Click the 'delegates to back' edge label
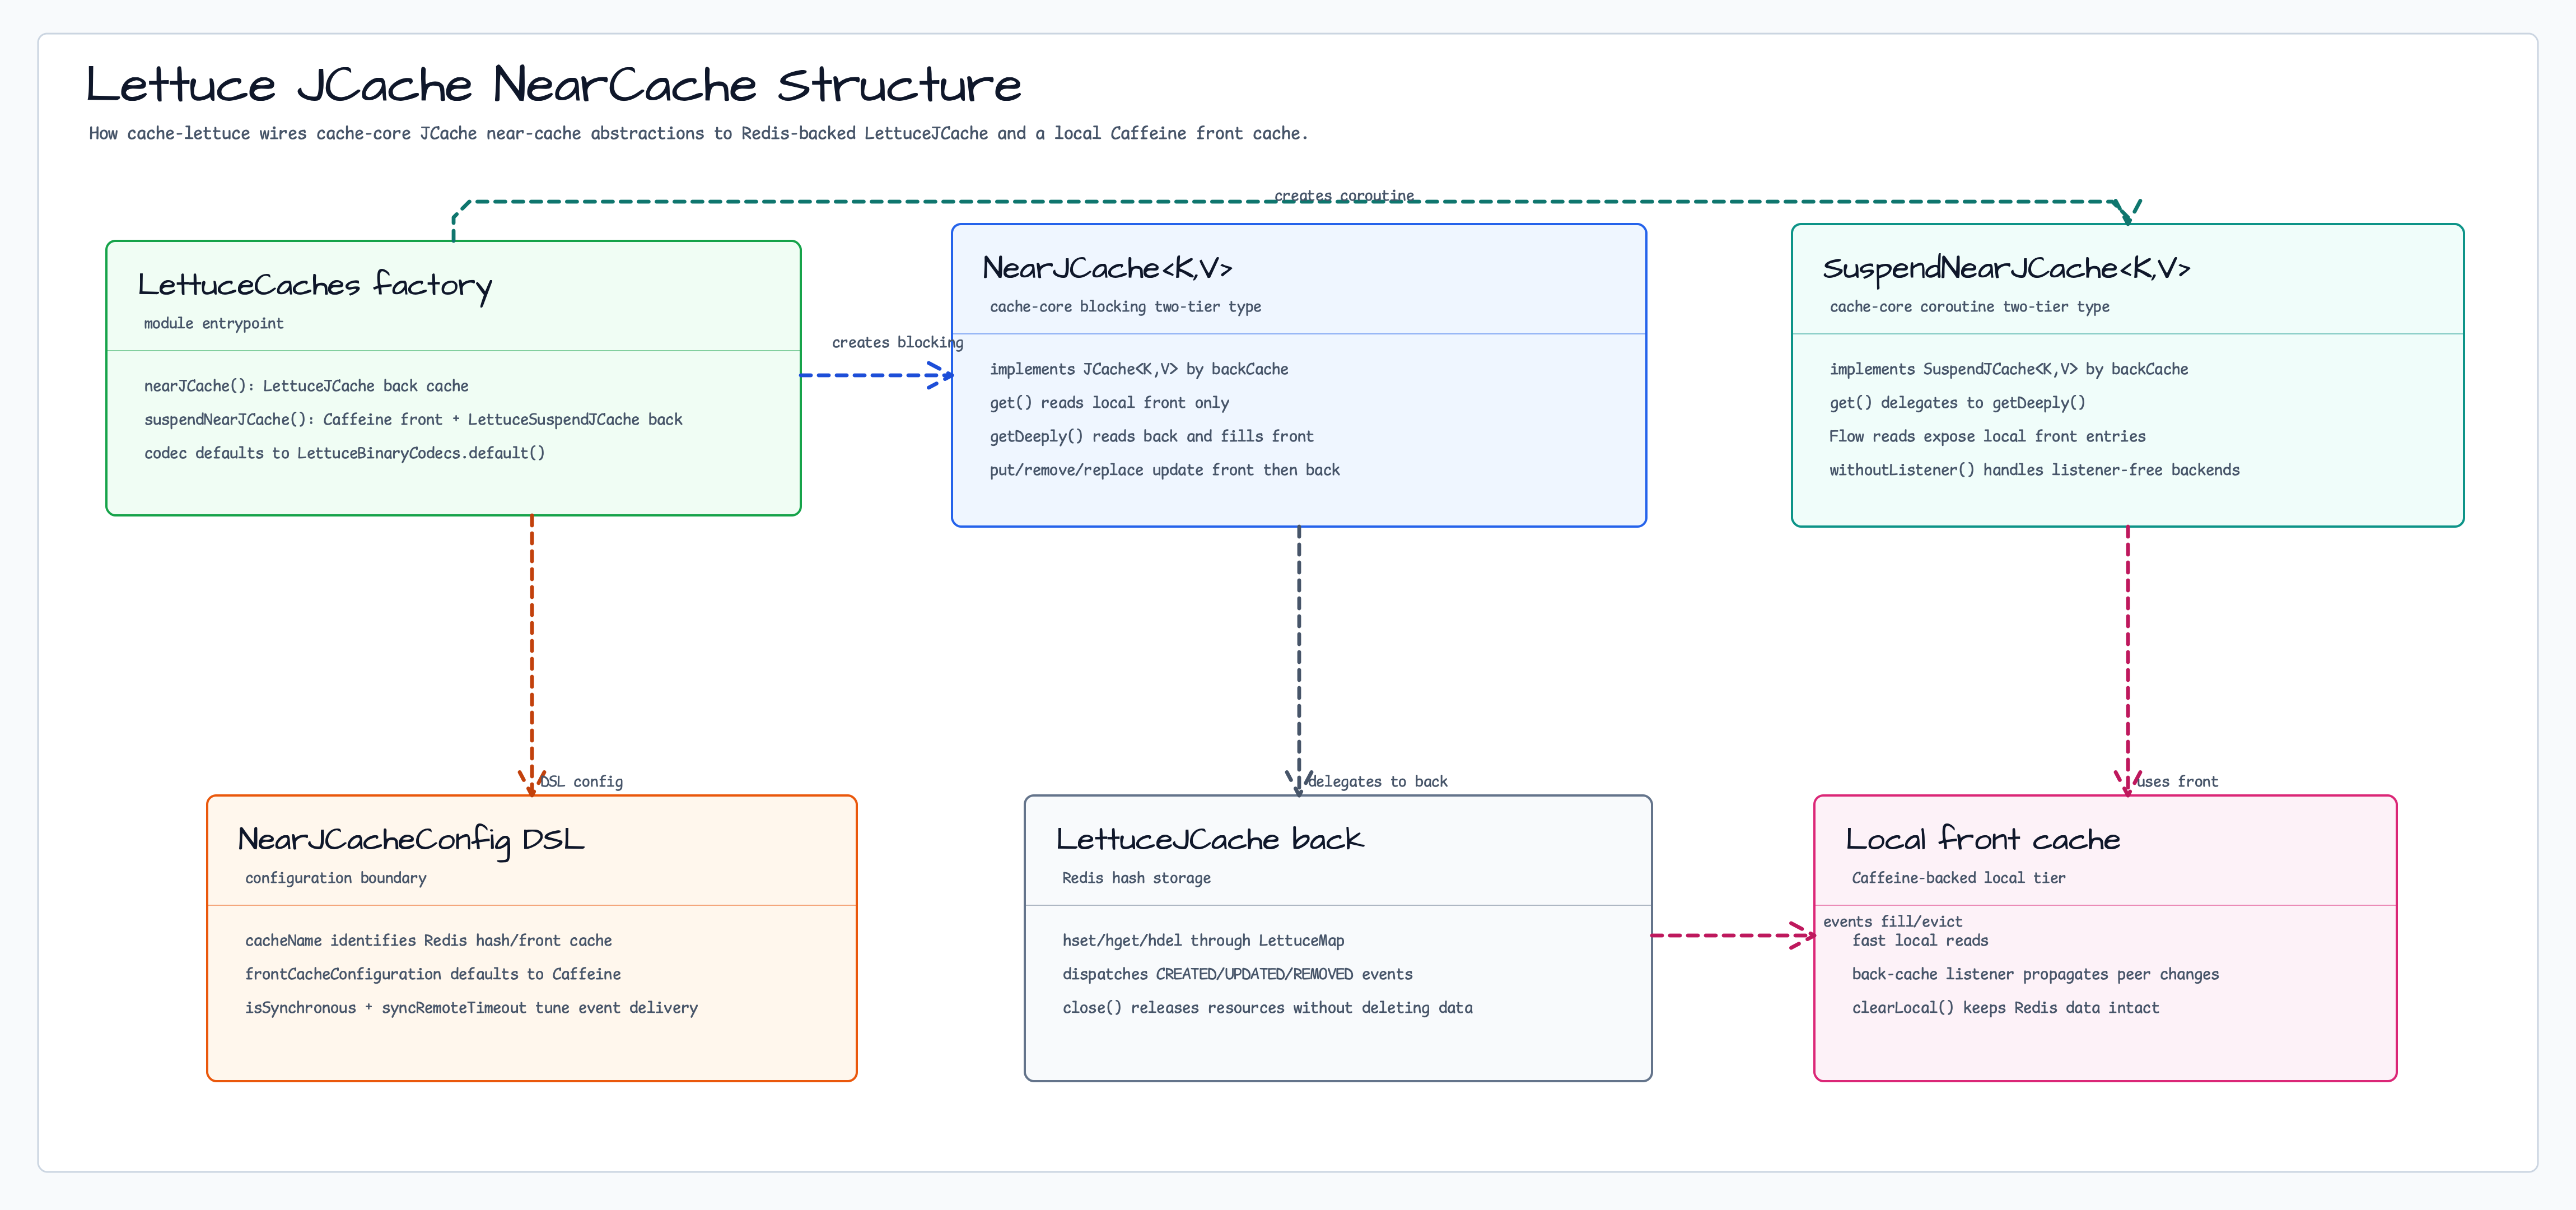 click(x=1377, y=782)
